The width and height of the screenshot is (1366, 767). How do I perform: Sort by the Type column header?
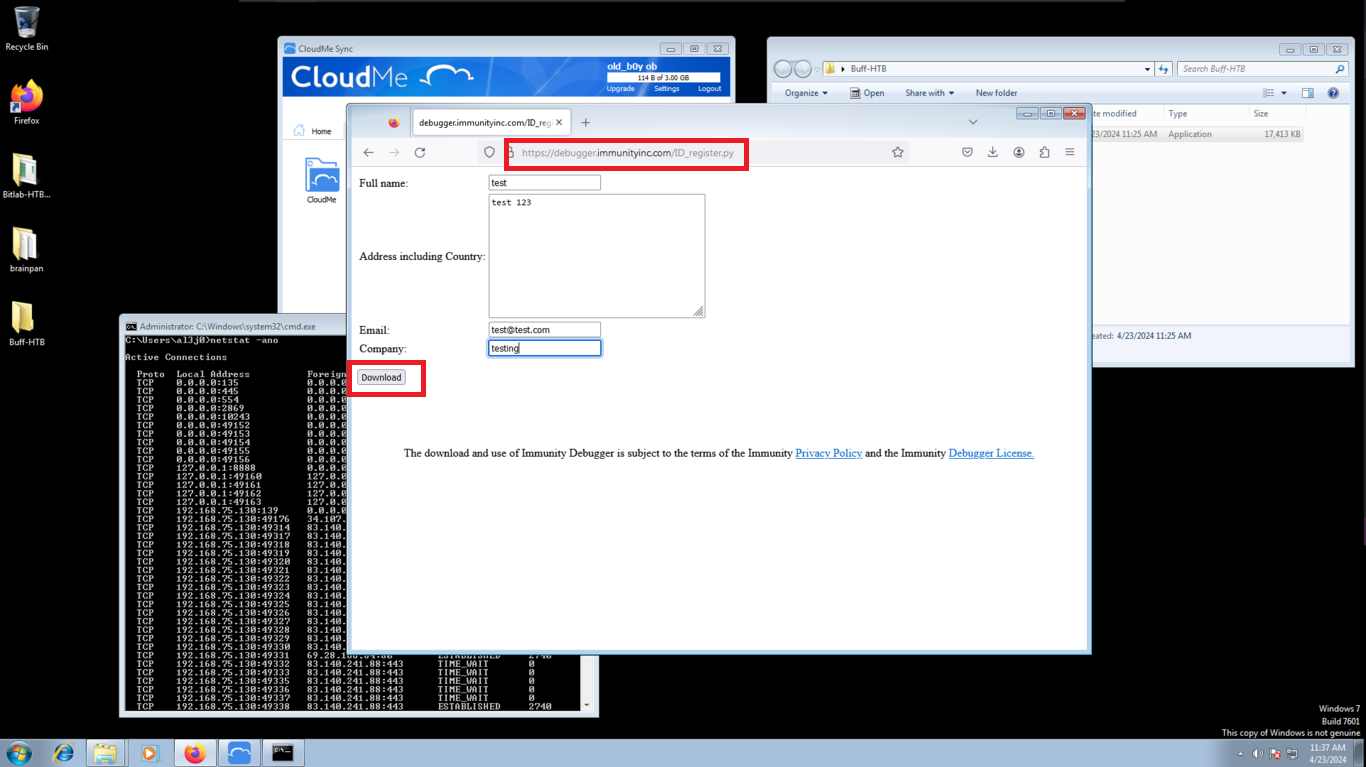[1178, 114]
